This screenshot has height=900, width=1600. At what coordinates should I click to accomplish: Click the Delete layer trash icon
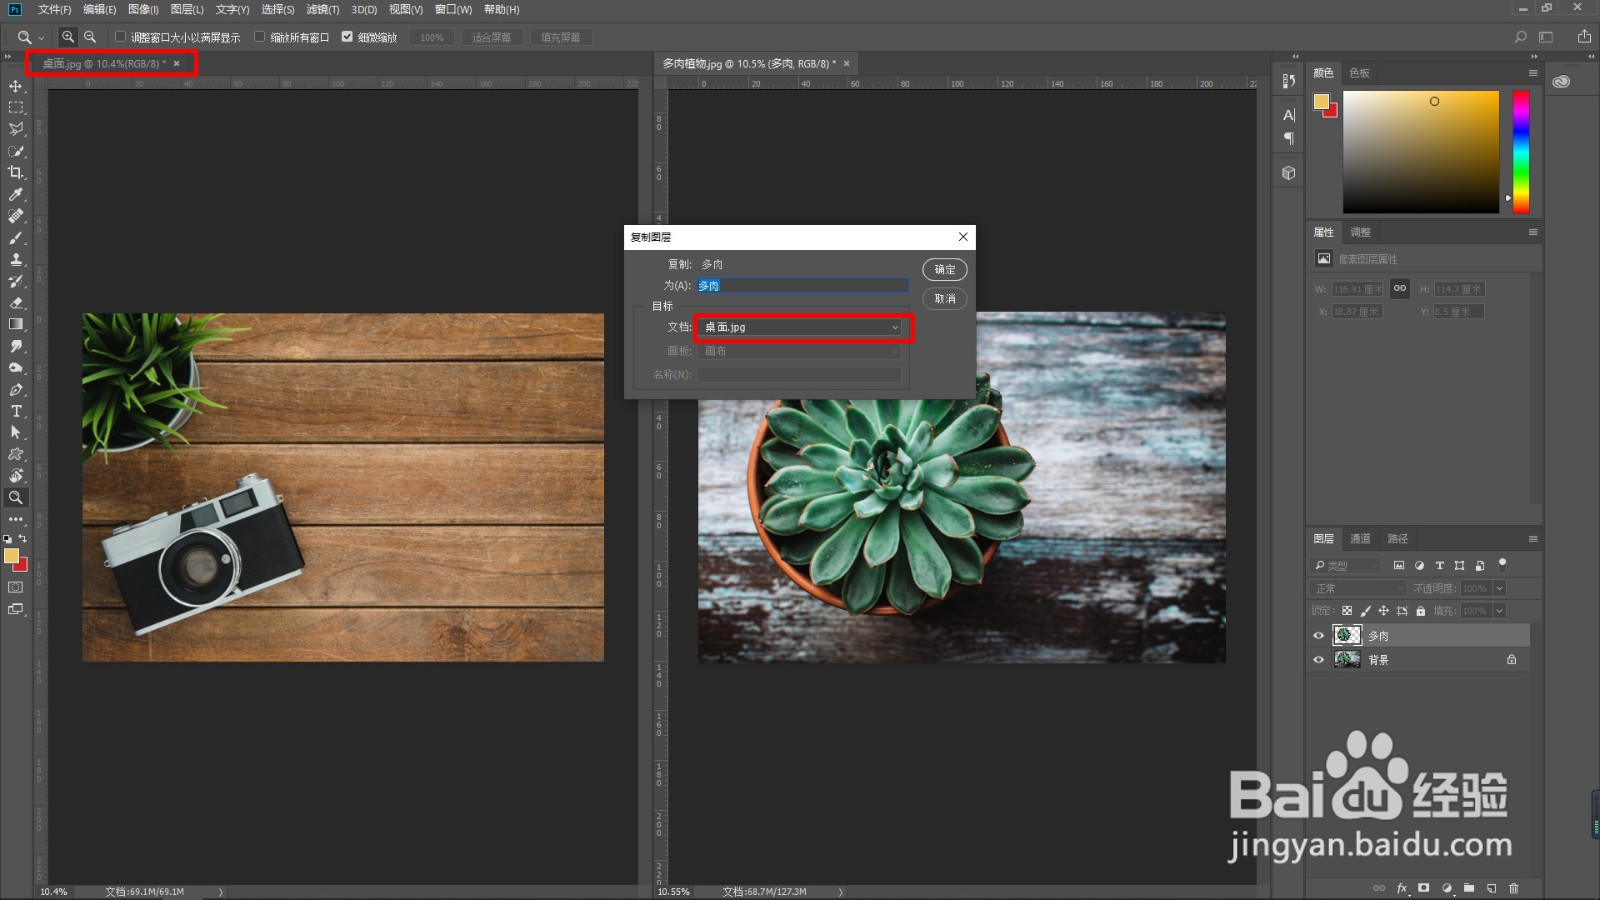[1514, 888]
